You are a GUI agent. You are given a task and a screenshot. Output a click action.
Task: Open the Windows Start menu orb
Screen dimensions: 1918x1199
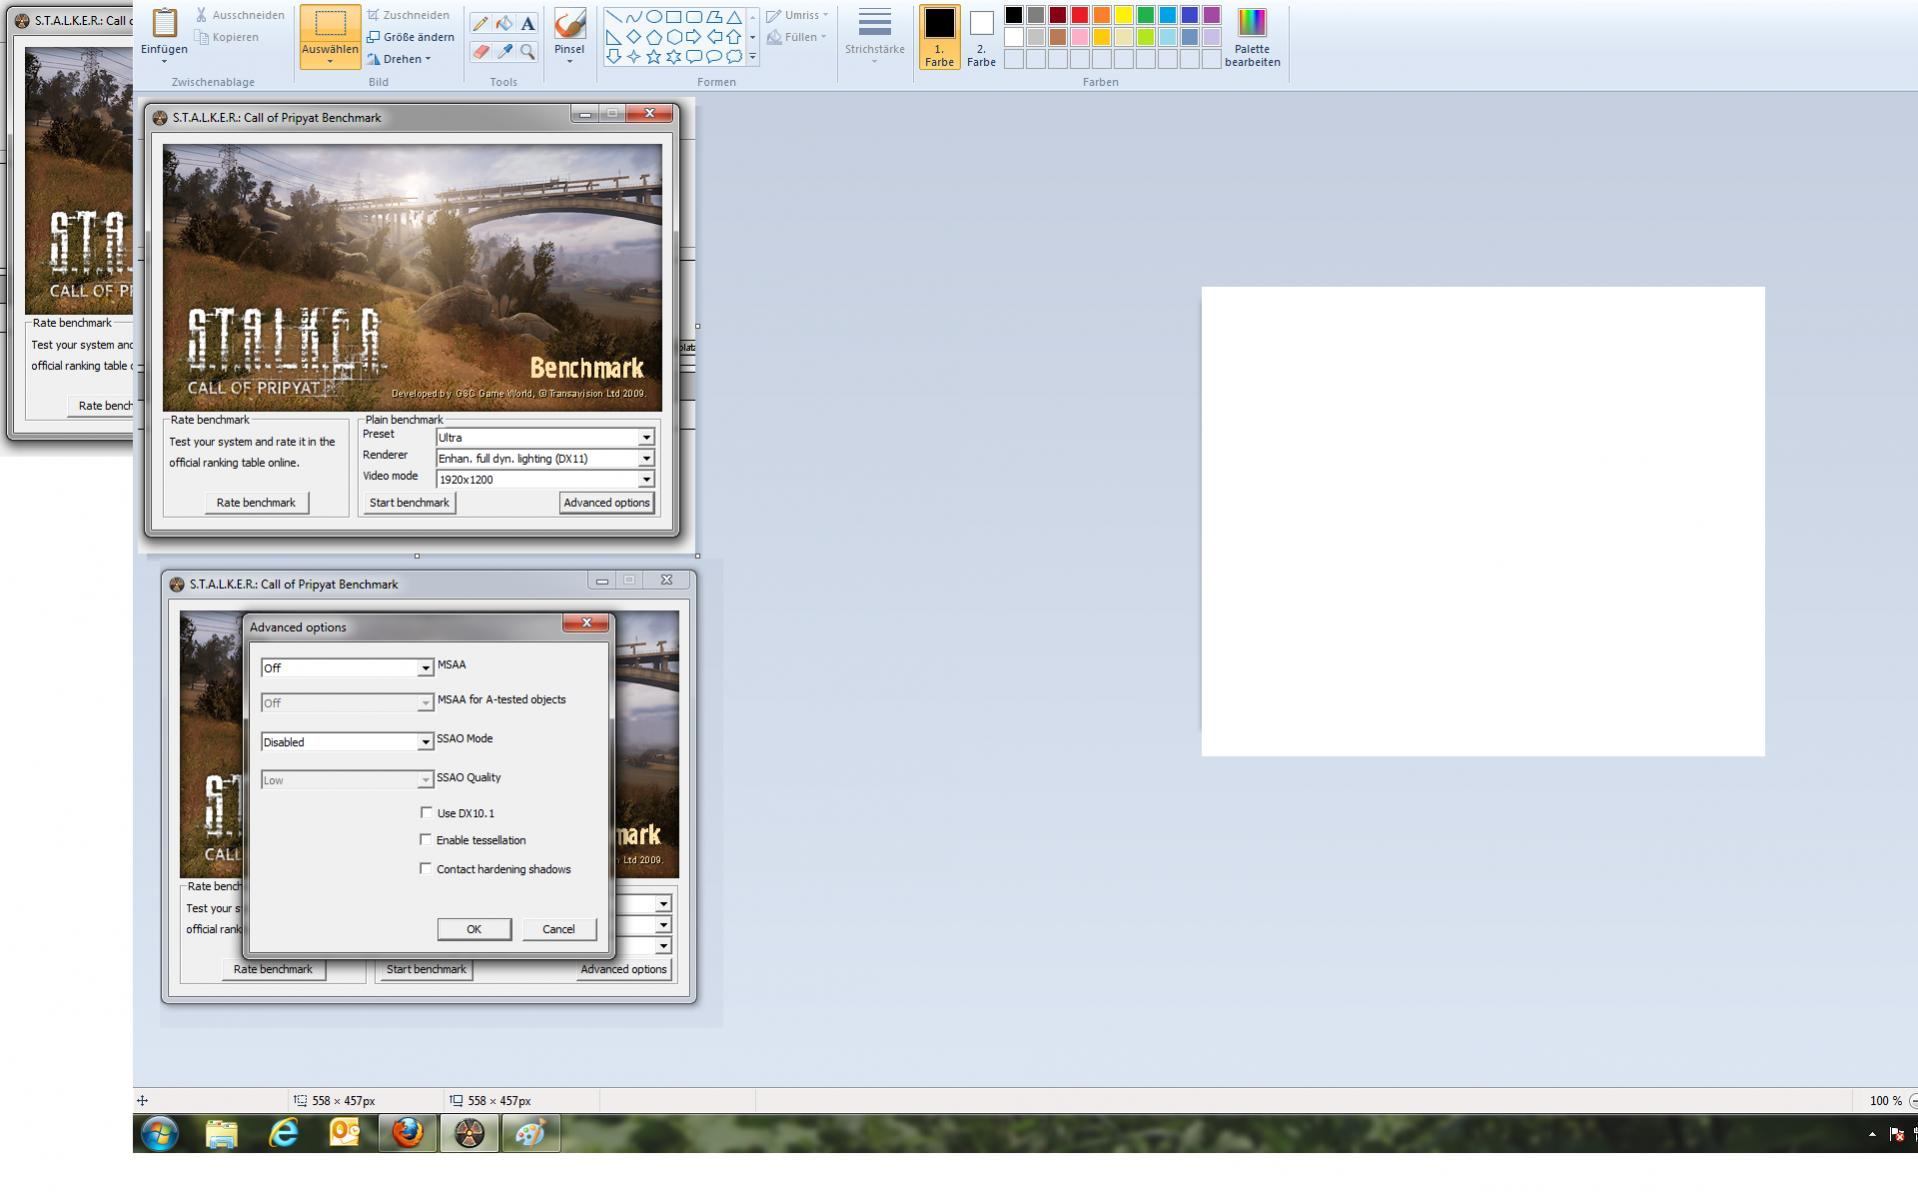[160, 1133]
